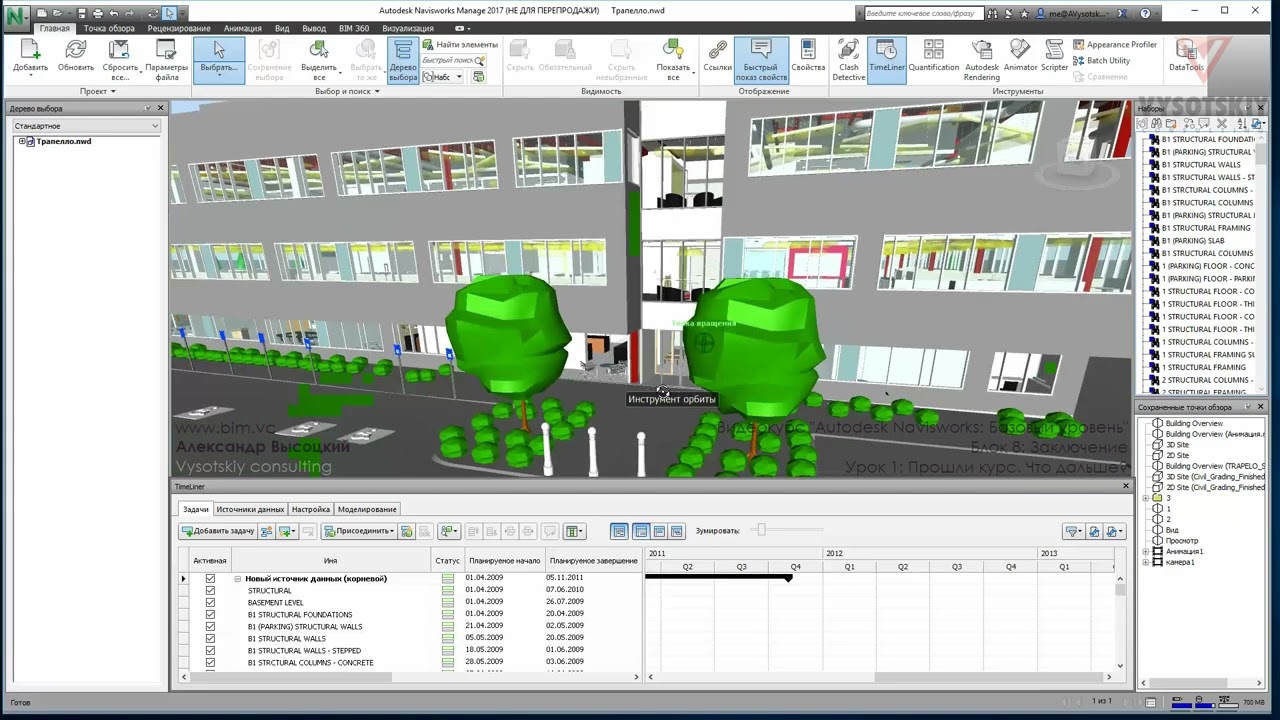Screen dimensions: 1280x720
Task: Select the 2D Site saved viewpoint
Action: coord(1177,455)
